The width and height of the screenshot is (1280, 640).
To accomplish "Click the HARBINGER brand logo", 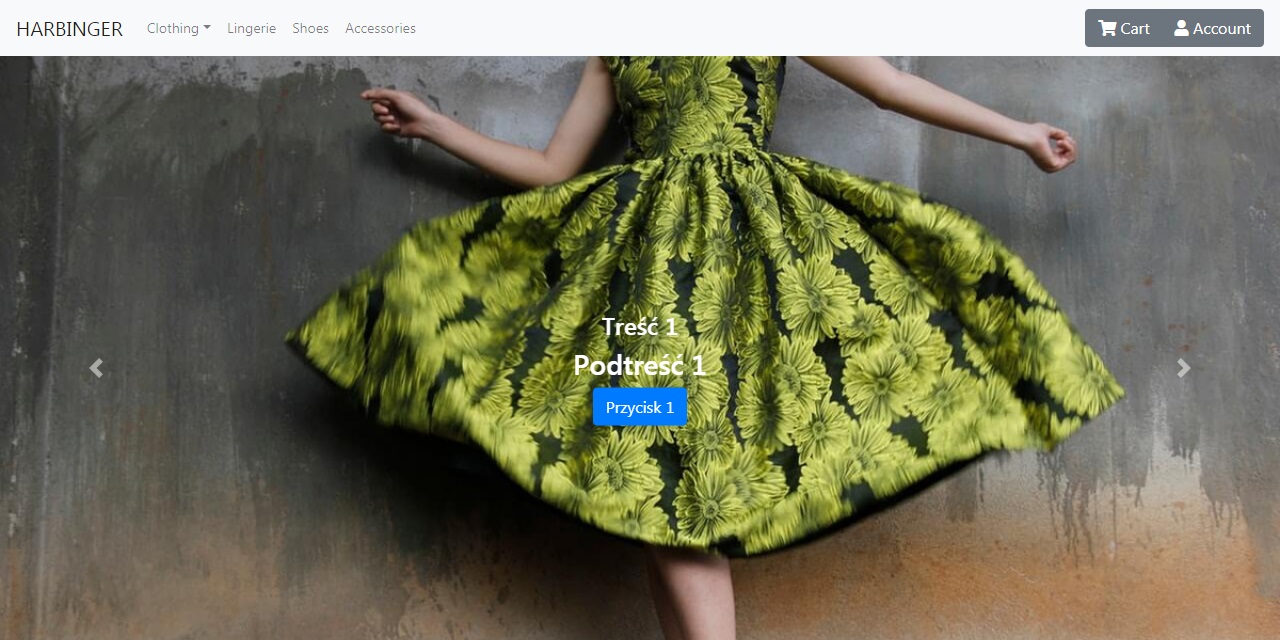I will pos(69,29).
